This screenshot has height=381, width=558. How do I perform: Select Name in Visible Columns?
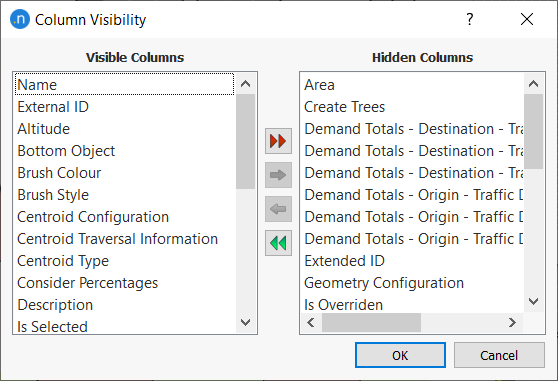125,85
